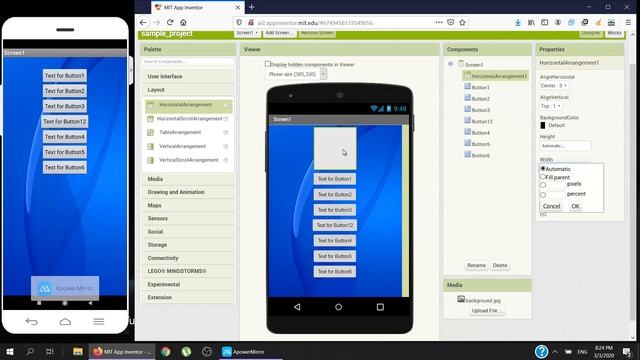Select VerticalArrangement in palette
This screenshot has width=640, height=360.
182,146
